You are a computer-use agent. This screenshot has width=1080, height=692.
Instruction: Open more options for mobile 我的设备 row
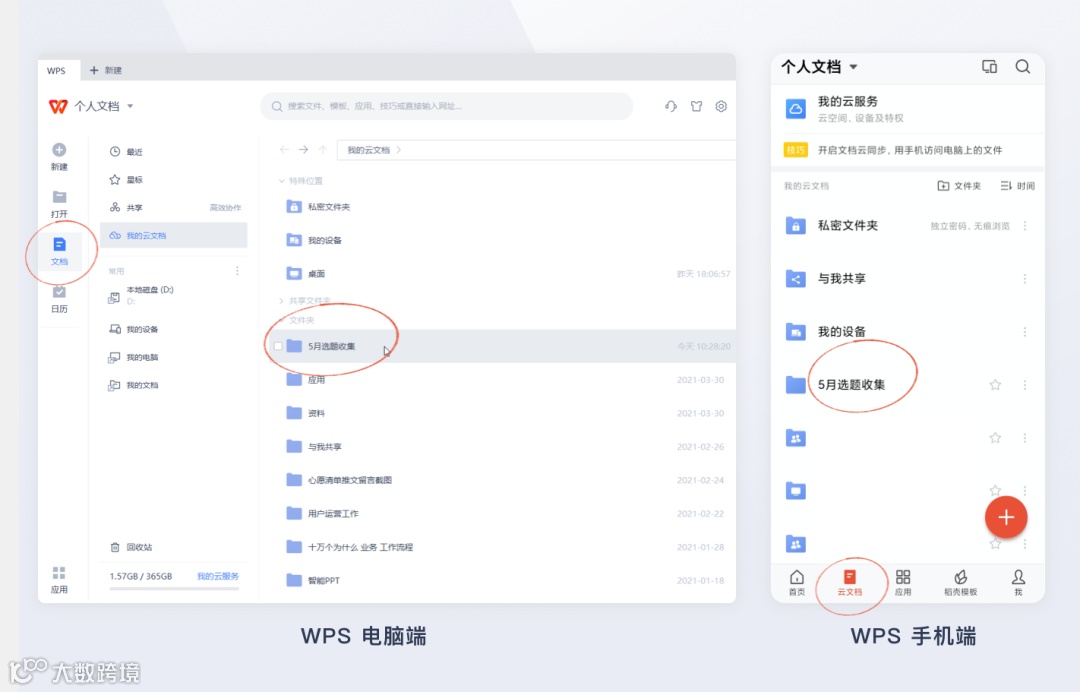click(x=1025, y=332)
